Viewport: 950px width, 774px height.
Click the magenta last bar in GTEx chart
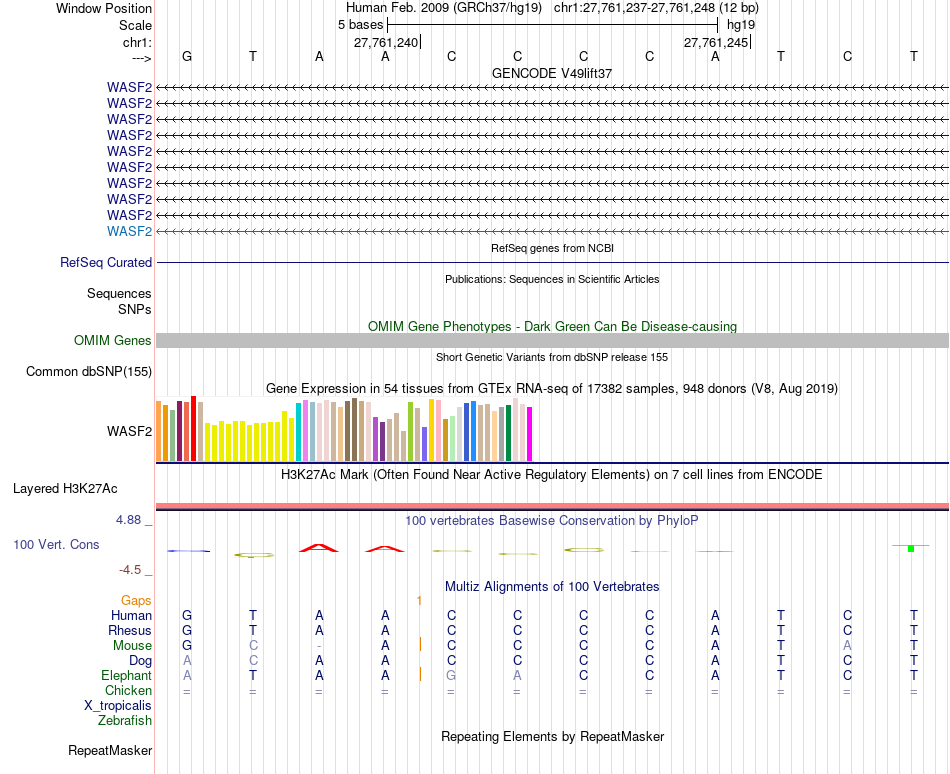pos(530,434)
